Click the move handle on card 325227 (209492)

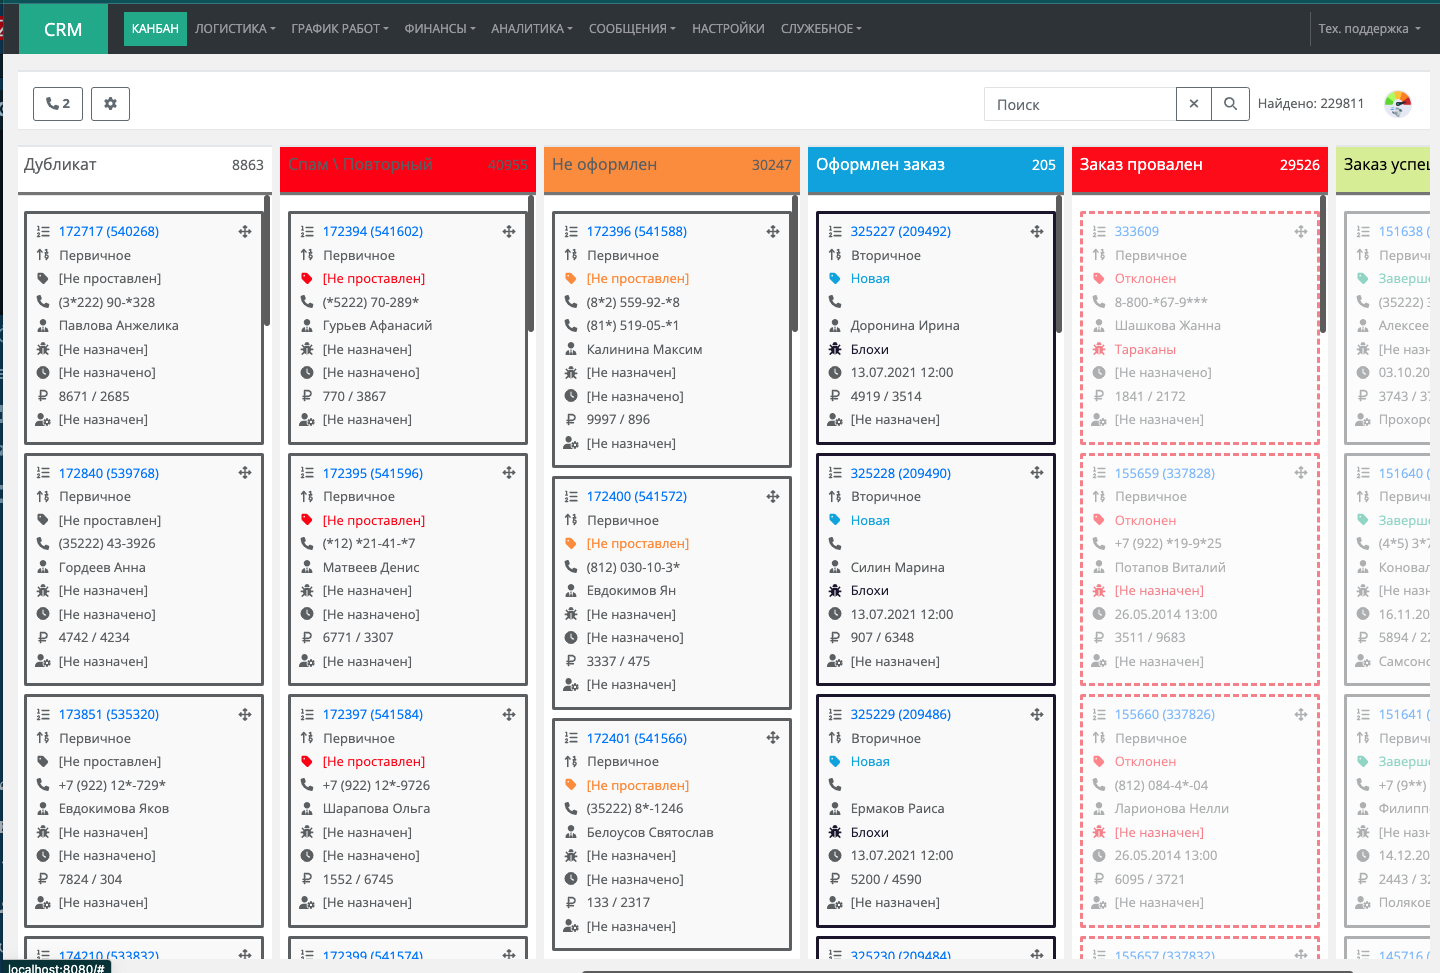[1037, 232]
